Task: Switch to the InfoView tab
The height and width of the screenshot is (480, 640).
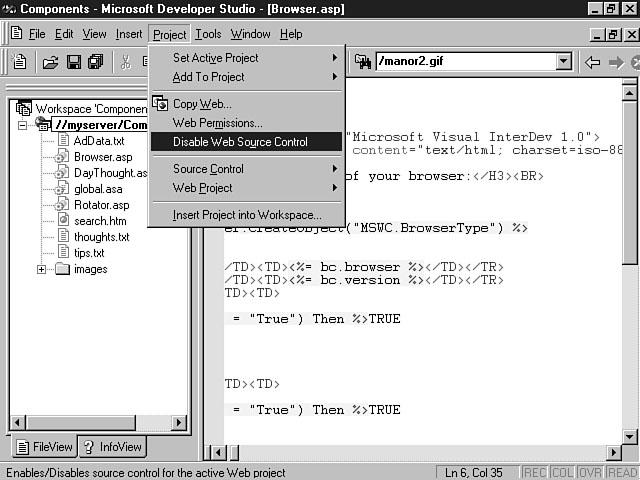Action: coord(112,447)
